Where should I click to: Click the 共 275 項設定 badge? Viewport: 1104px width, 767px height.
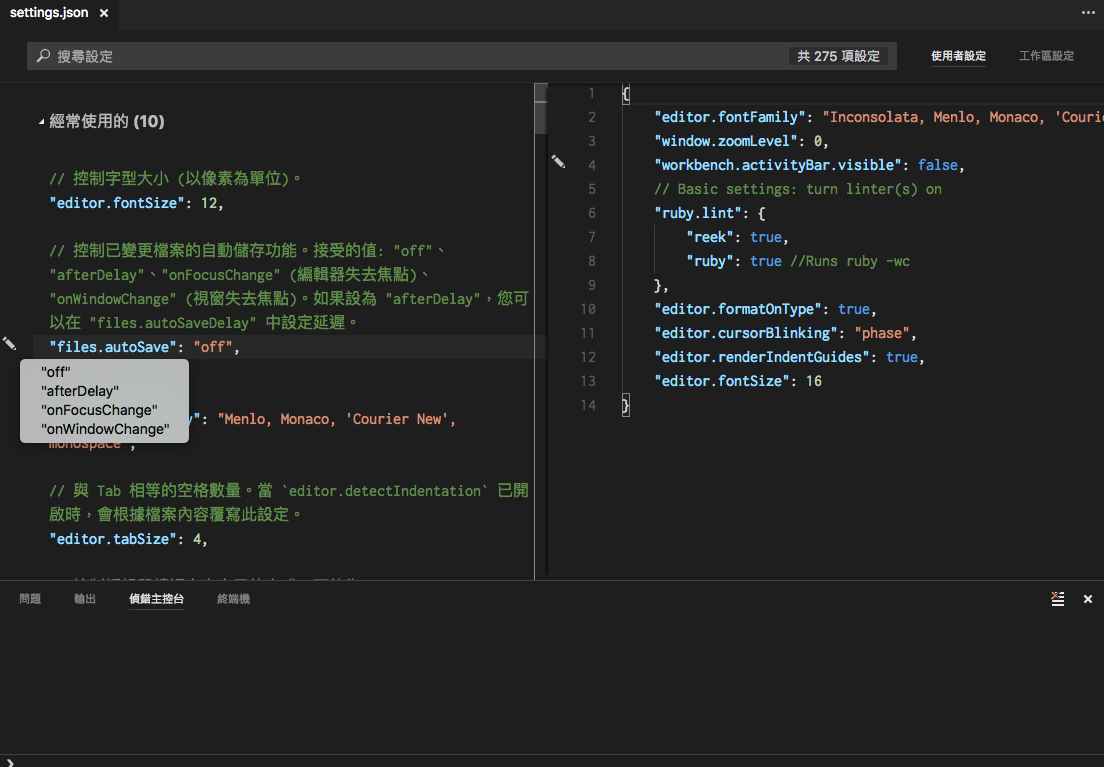coord(840,57)
